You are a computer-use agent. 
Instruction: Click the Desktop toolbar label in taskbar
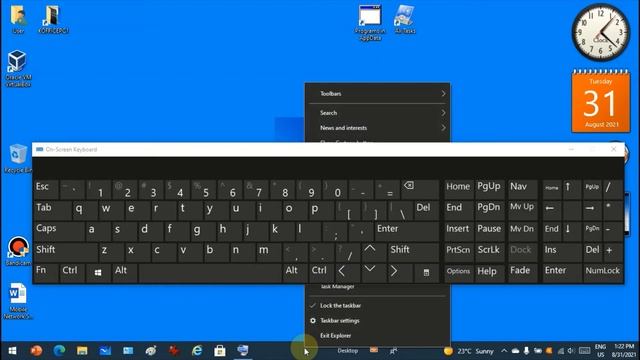click(348, 351)
